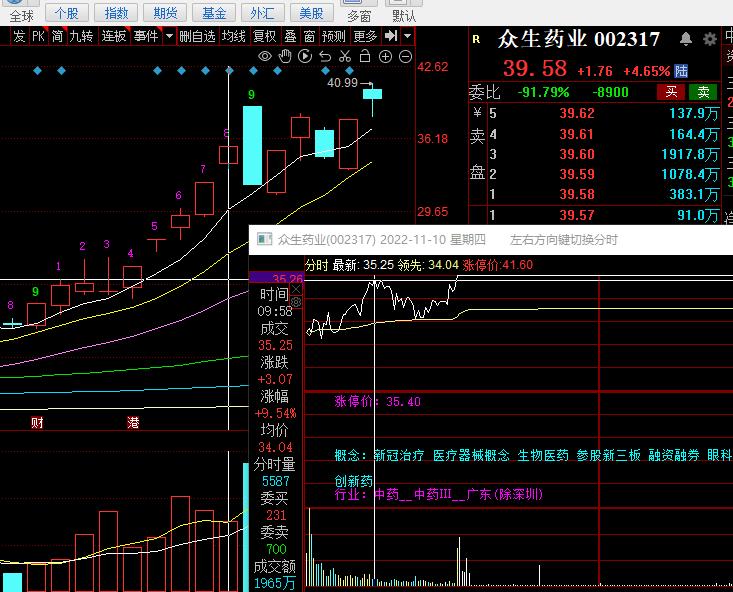Select the 美股 tab
This screenshot has width=733, height=592.
click(312, 13)
